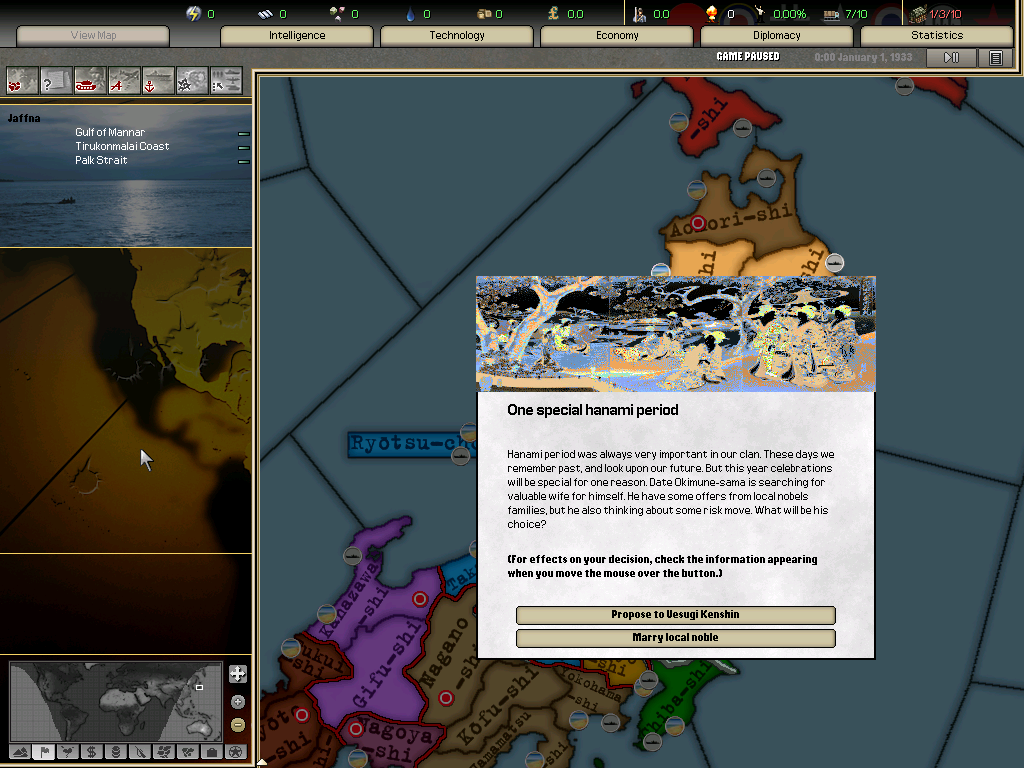Click the hanami event illustration
This screenshot has height=768, width=1024.
click(x=675, y=334)
